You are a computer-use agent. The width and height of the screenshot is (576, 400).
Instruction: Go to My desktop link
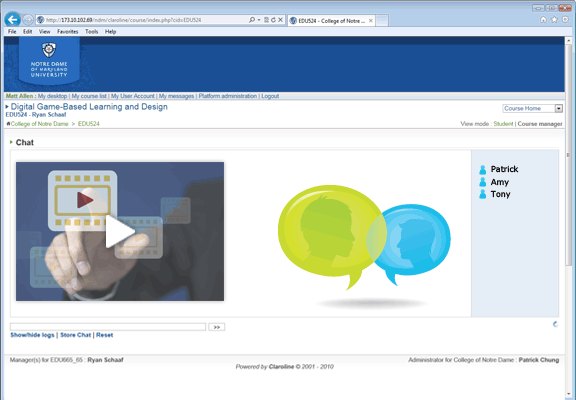(53, 96)
